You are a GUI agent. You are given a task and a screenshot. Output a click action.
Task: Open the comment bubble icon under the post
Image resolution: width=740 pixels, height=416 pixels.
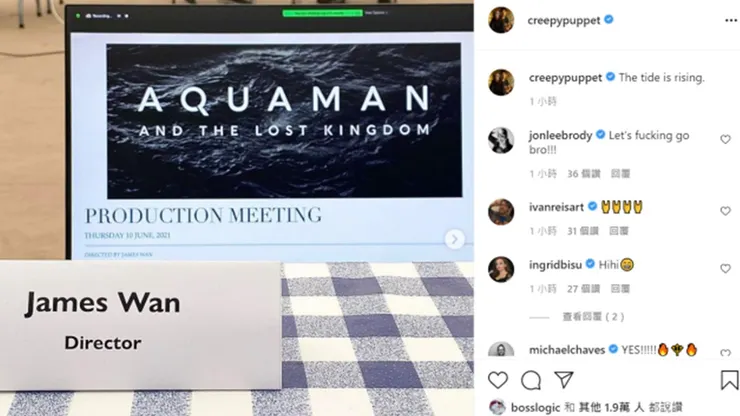pyautogui.click(x=531, y=380)
